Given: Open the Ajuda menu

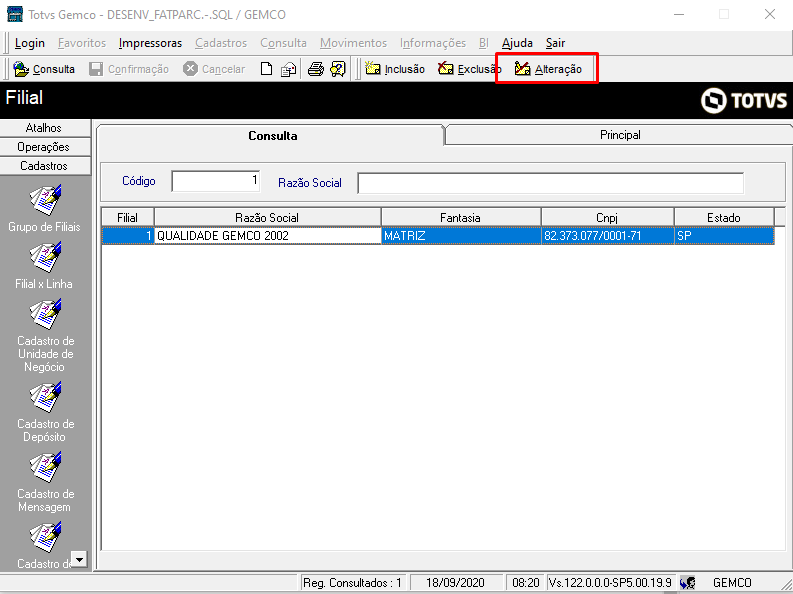Looking at the screenshot, I should coord(517,43).
